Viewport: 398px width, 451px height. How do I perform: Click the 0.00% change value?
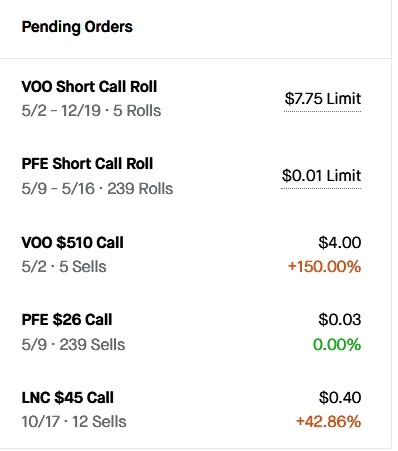pyautogui.click(x=337, y=344)
